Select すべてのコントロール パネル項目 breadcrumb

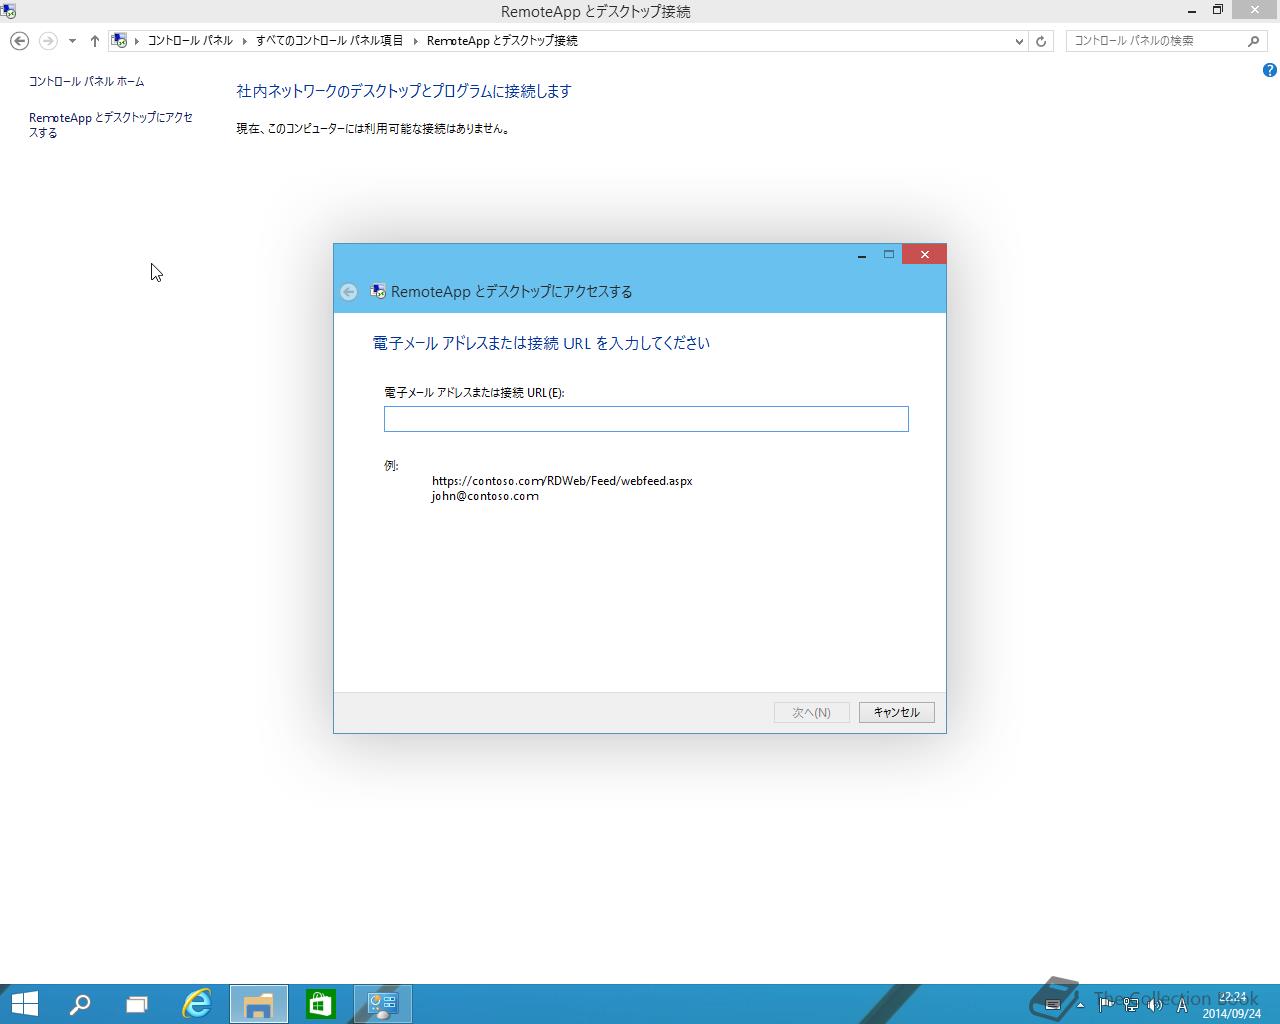[329, 41]
